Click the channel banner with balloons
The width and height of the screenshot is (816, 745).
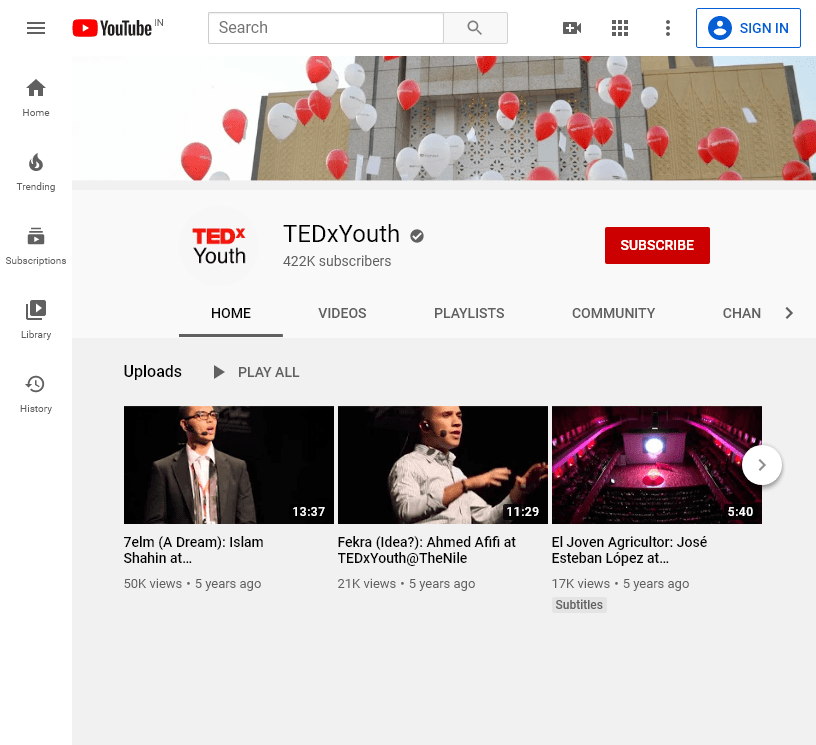click(x=444, y=118)
